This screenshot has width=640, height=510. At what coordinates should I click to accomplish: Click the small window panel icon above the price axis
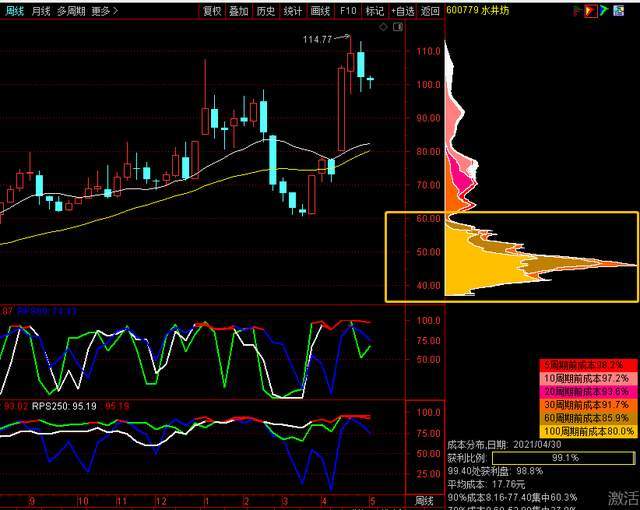(398, 27)
